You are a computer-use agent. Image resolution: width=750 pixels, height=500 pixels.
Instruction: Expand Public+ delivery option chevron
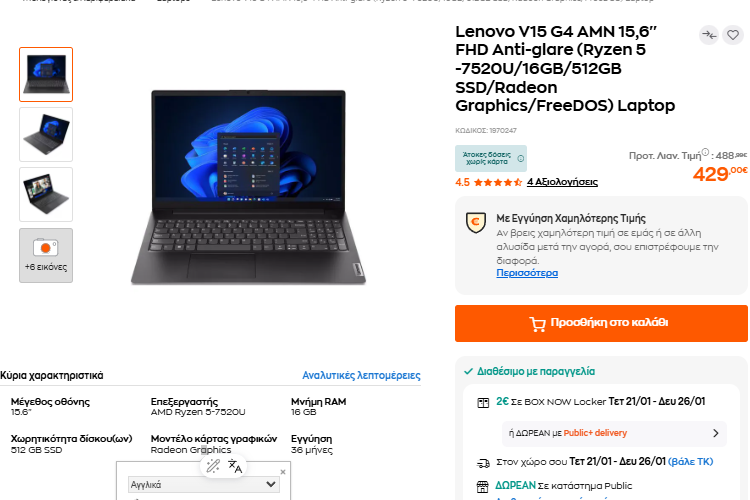[716, 433]
